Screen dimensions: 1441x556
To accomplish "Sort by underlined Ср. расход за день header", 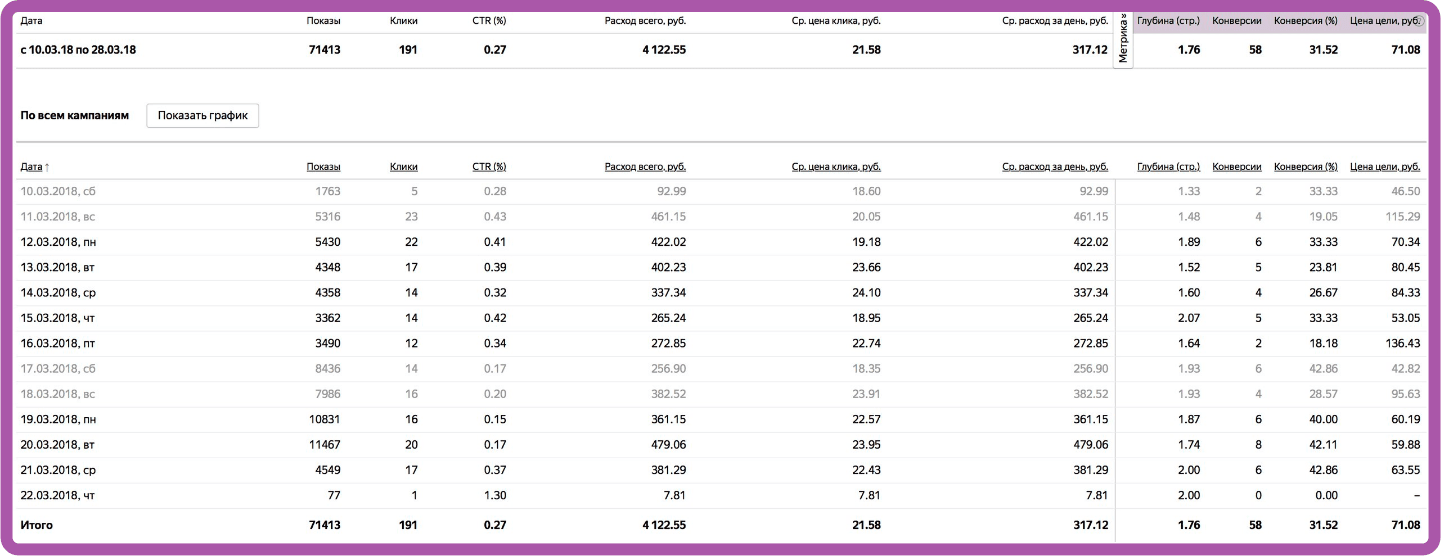I will (1055, 167).
